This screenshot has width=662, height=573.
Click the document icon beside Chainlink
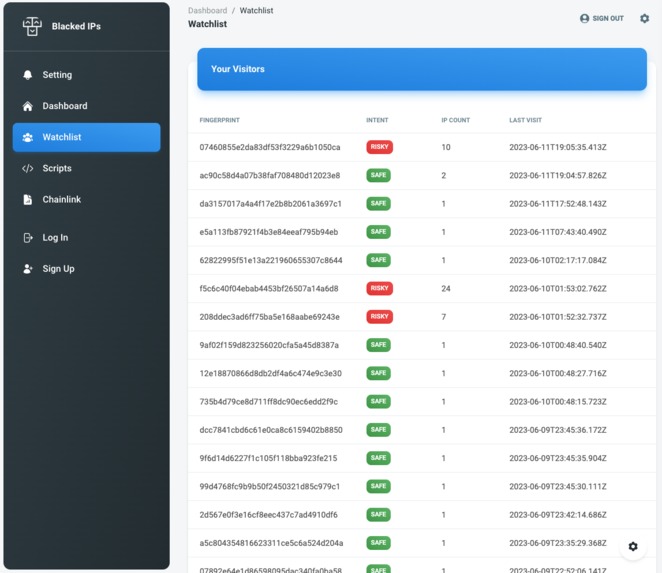click(x=27, y=199)
